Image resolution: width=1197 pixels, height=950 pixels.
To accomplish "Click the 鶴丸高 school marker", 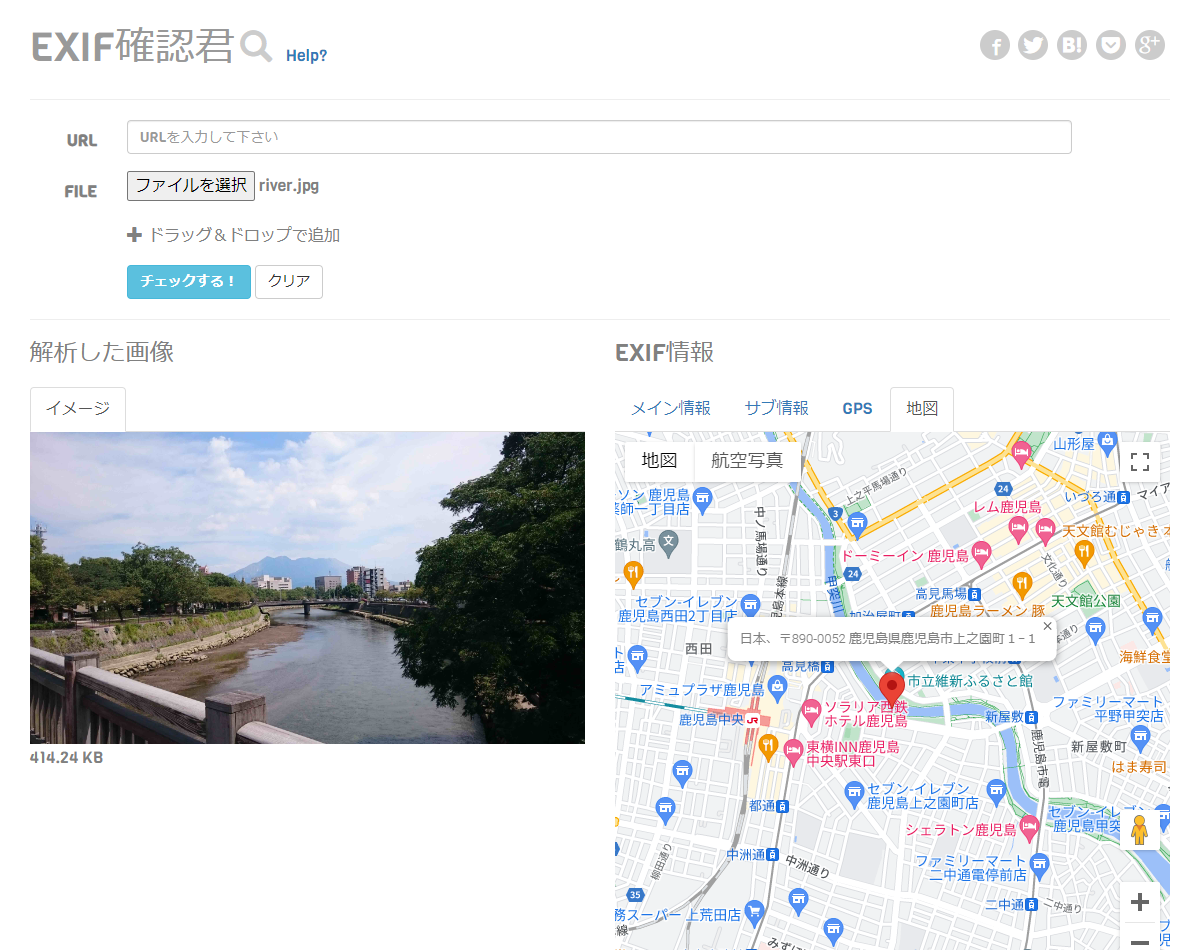I will coord(669,543).
